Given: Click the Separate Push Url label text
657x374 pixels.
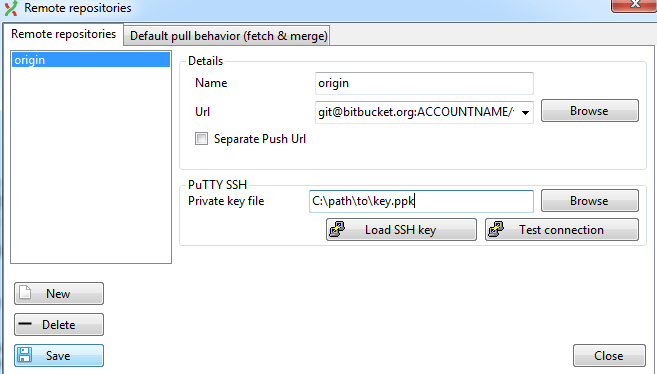Looking at the screenshot, I should [x=260, y=139].
